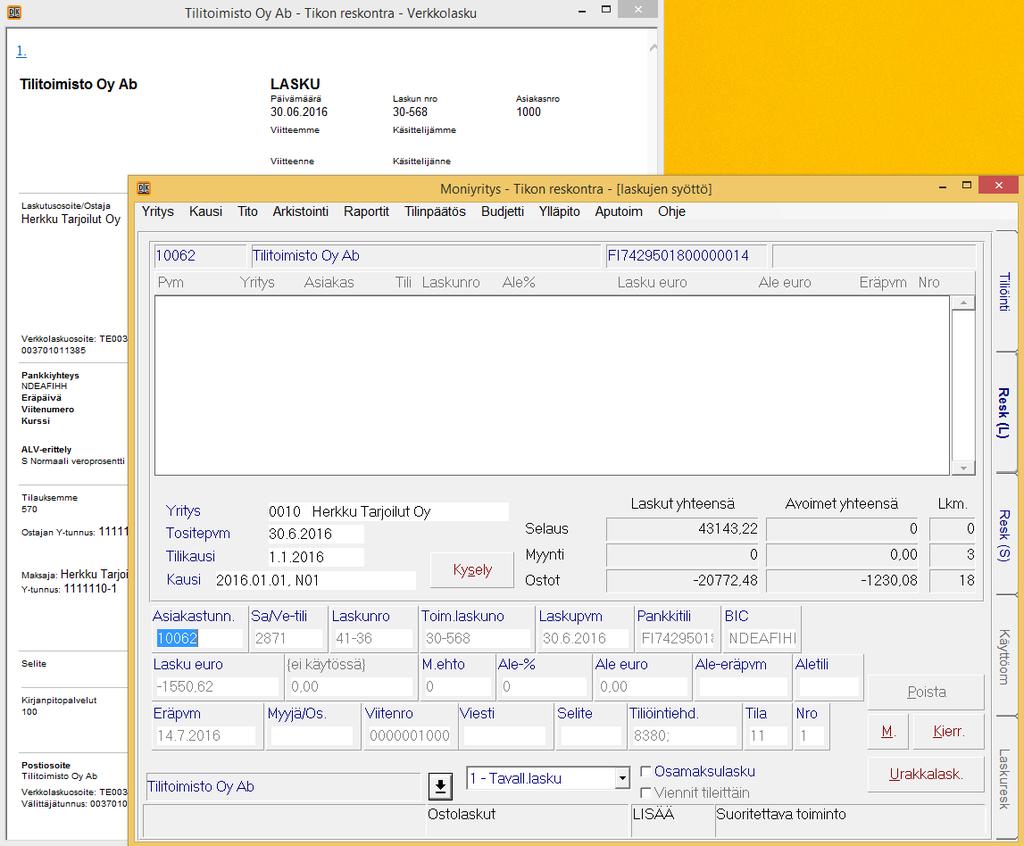Click the BIC field showing NDEAFIHI
Screen dimensions: 1024x846
761,638
